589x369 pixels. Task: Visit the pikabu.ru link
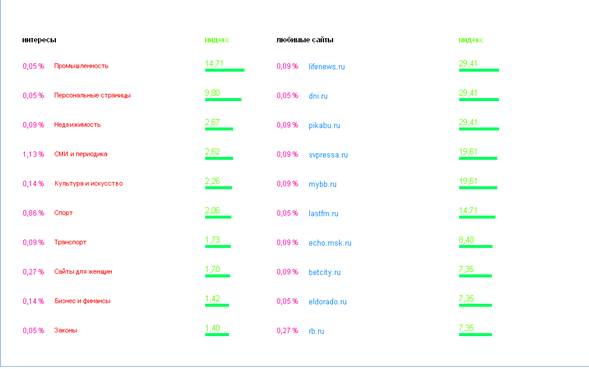tap(324, 125)
